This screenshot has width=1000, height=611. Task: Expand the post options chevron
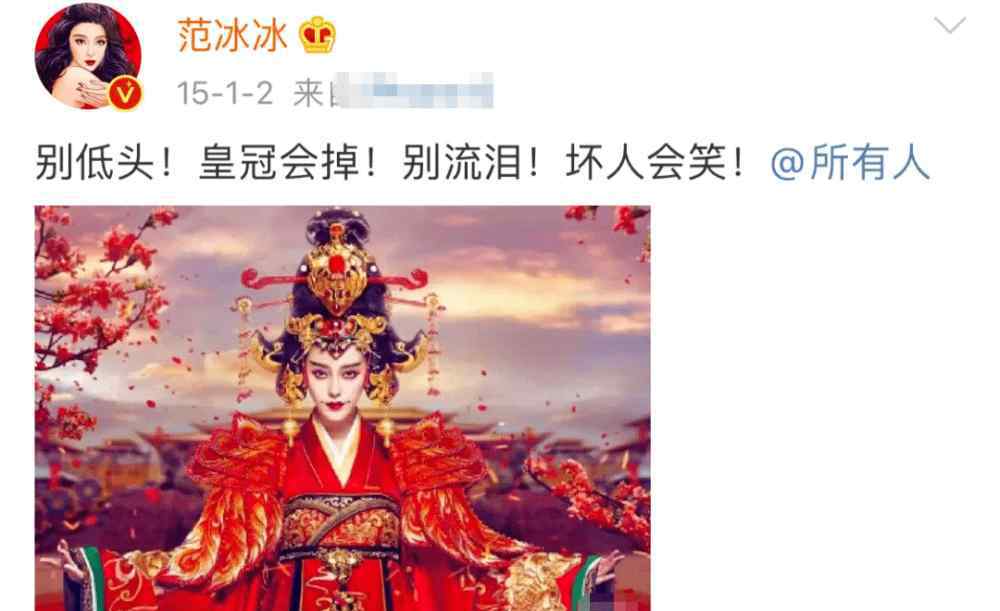950,26
